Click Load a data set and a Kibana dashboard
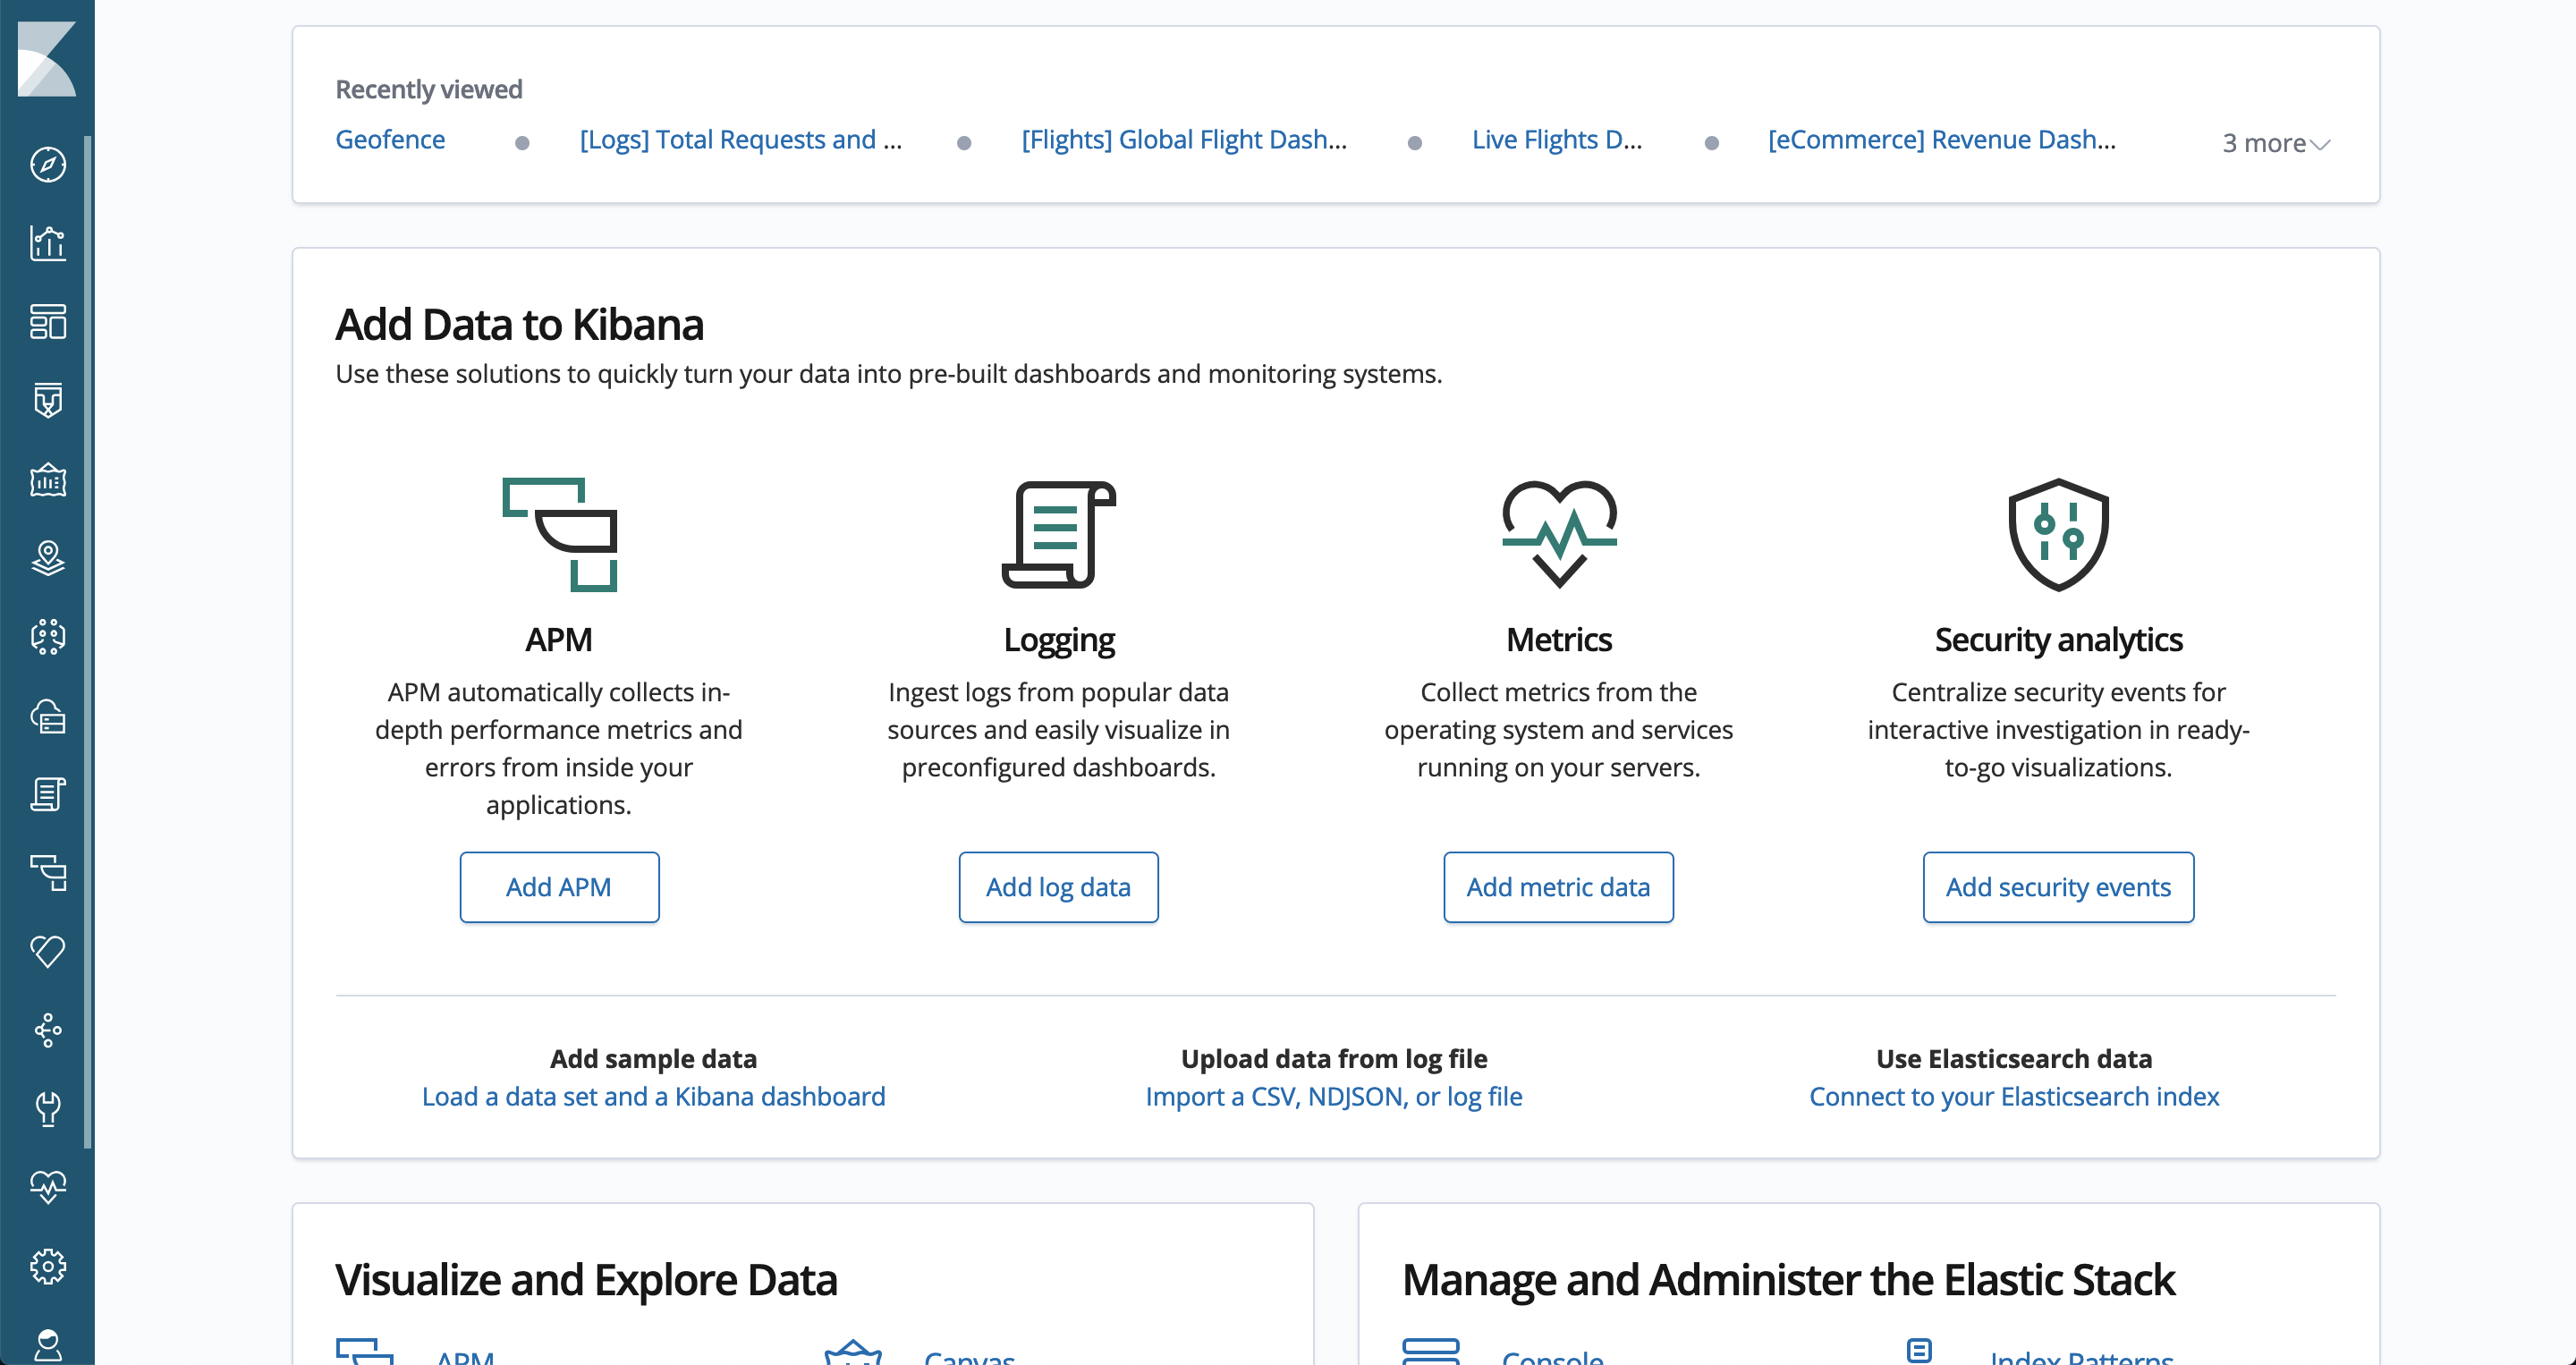The height and width of the screenshot is (1365, 2576). 653,1096
